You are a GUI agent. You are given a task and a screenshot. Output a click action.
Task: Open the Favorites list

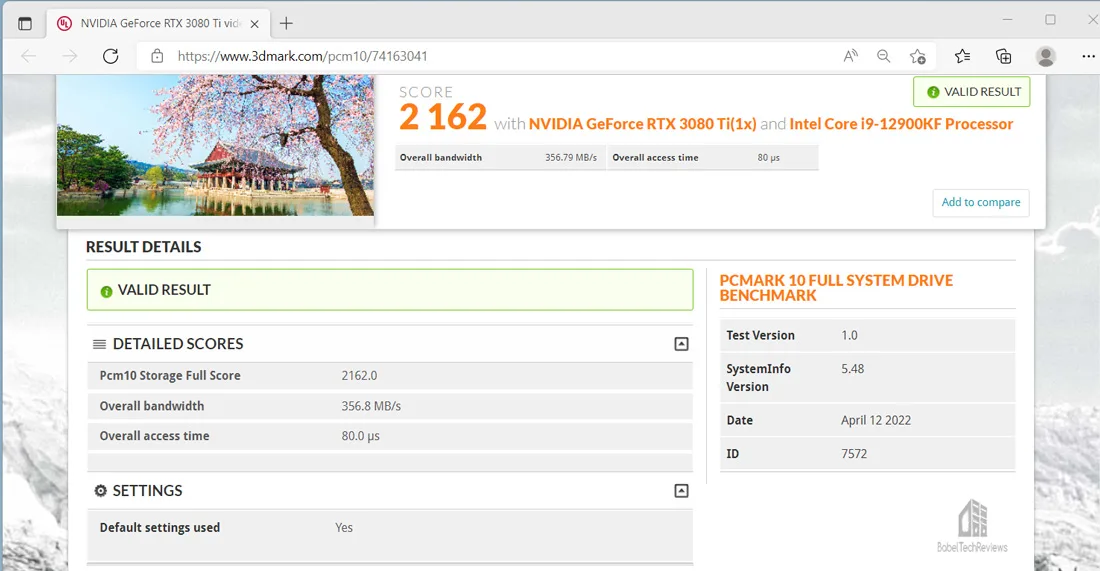pyautogui.click(x=962, y=56)
